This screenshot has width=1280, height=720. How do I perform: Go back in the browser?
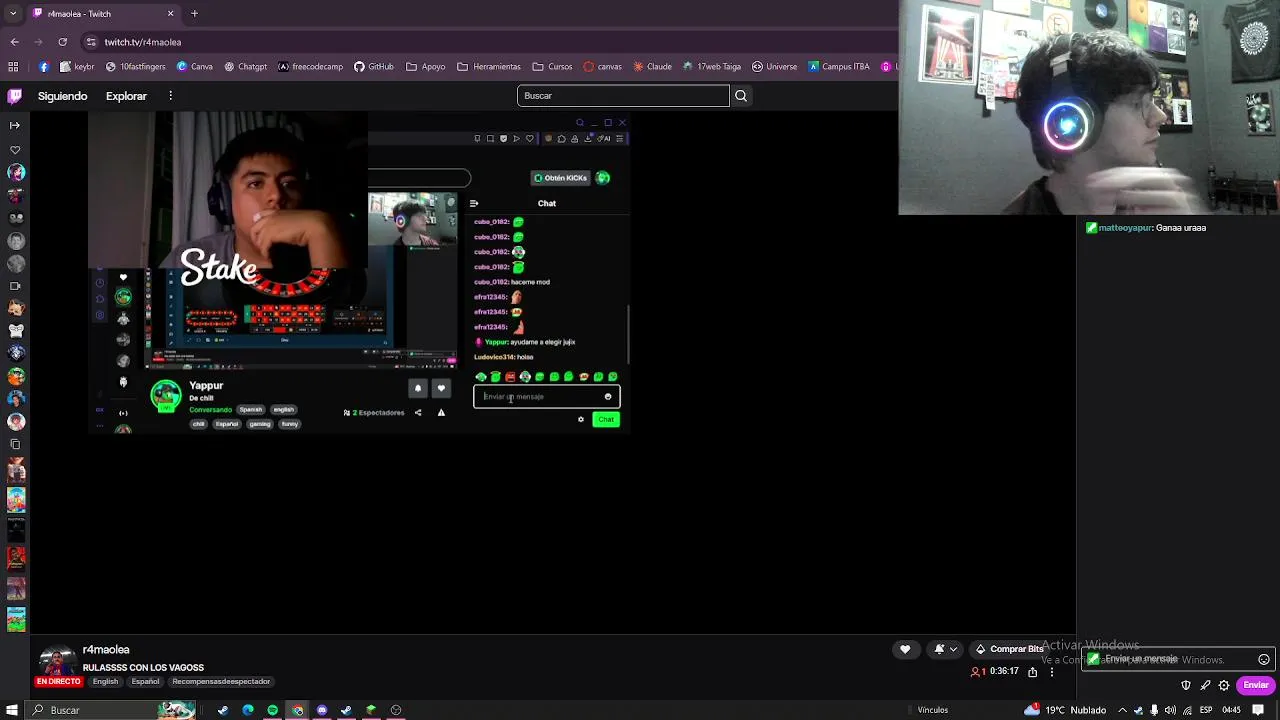pos(15,42)
